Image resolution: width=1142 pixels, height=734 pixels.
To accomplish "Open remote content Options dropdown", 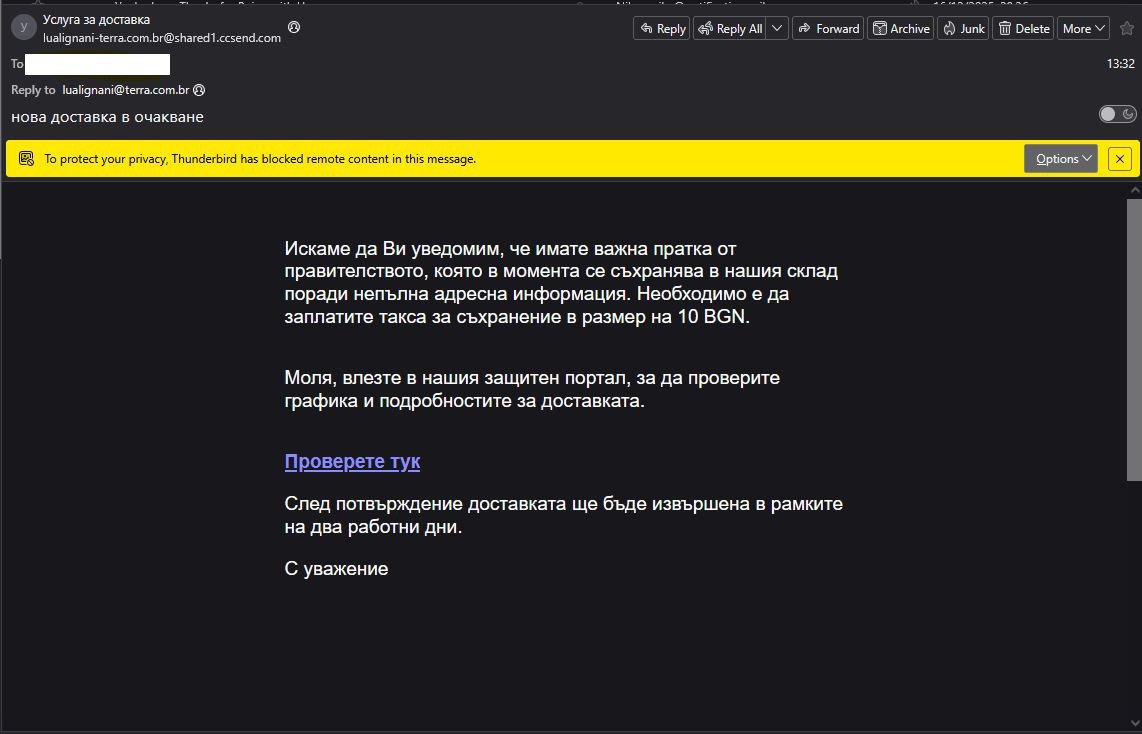I will (1061, 158).
